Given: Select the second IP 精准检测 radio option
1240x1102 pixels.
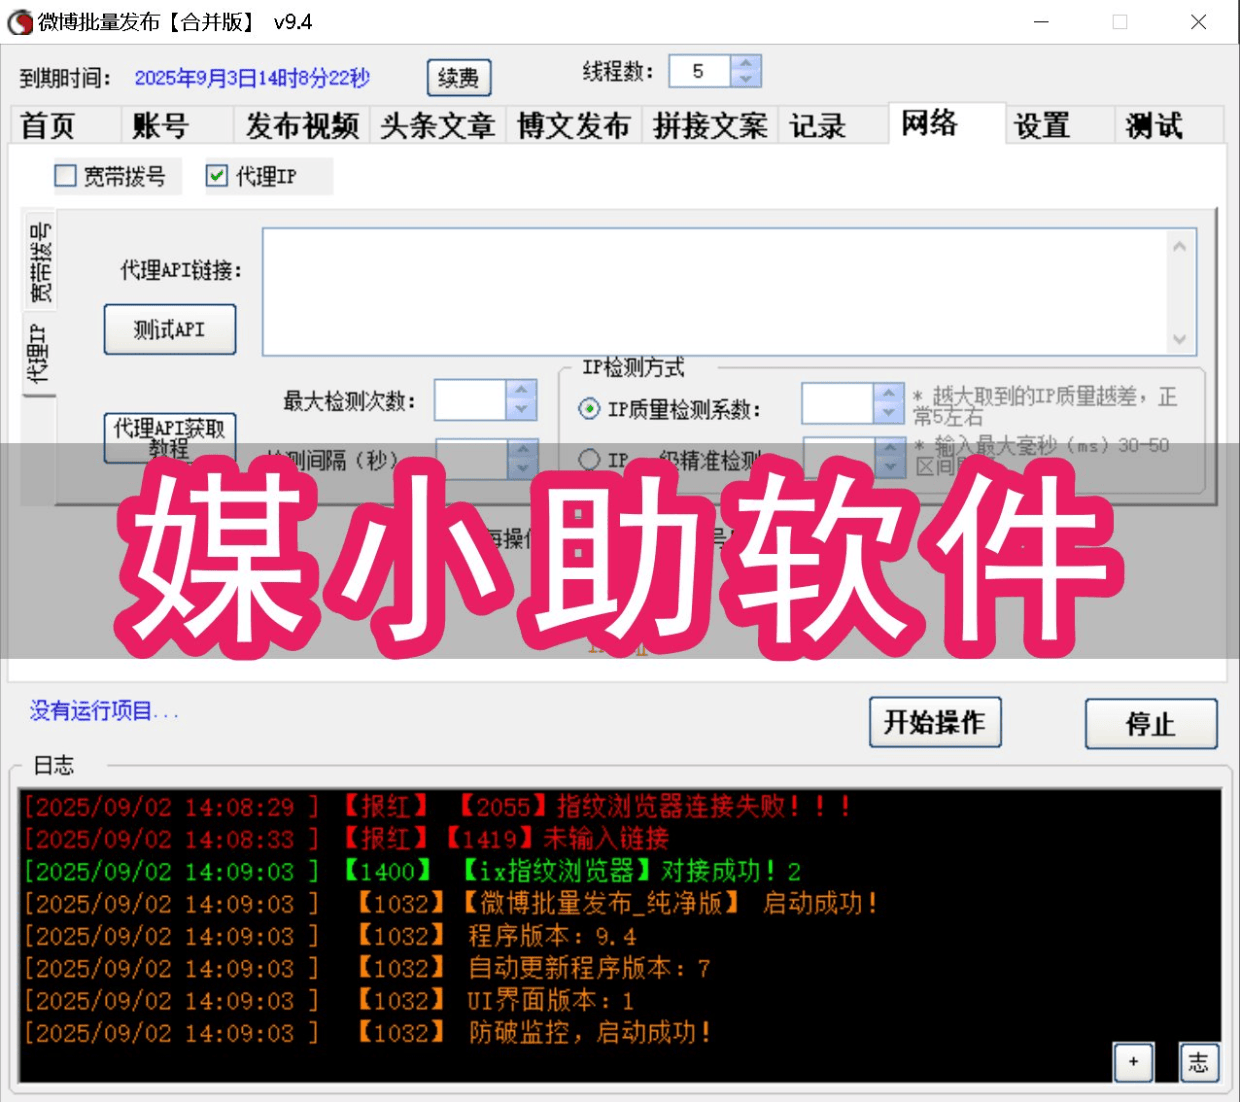Looking at the screenshot, I should tap(588, 458).
